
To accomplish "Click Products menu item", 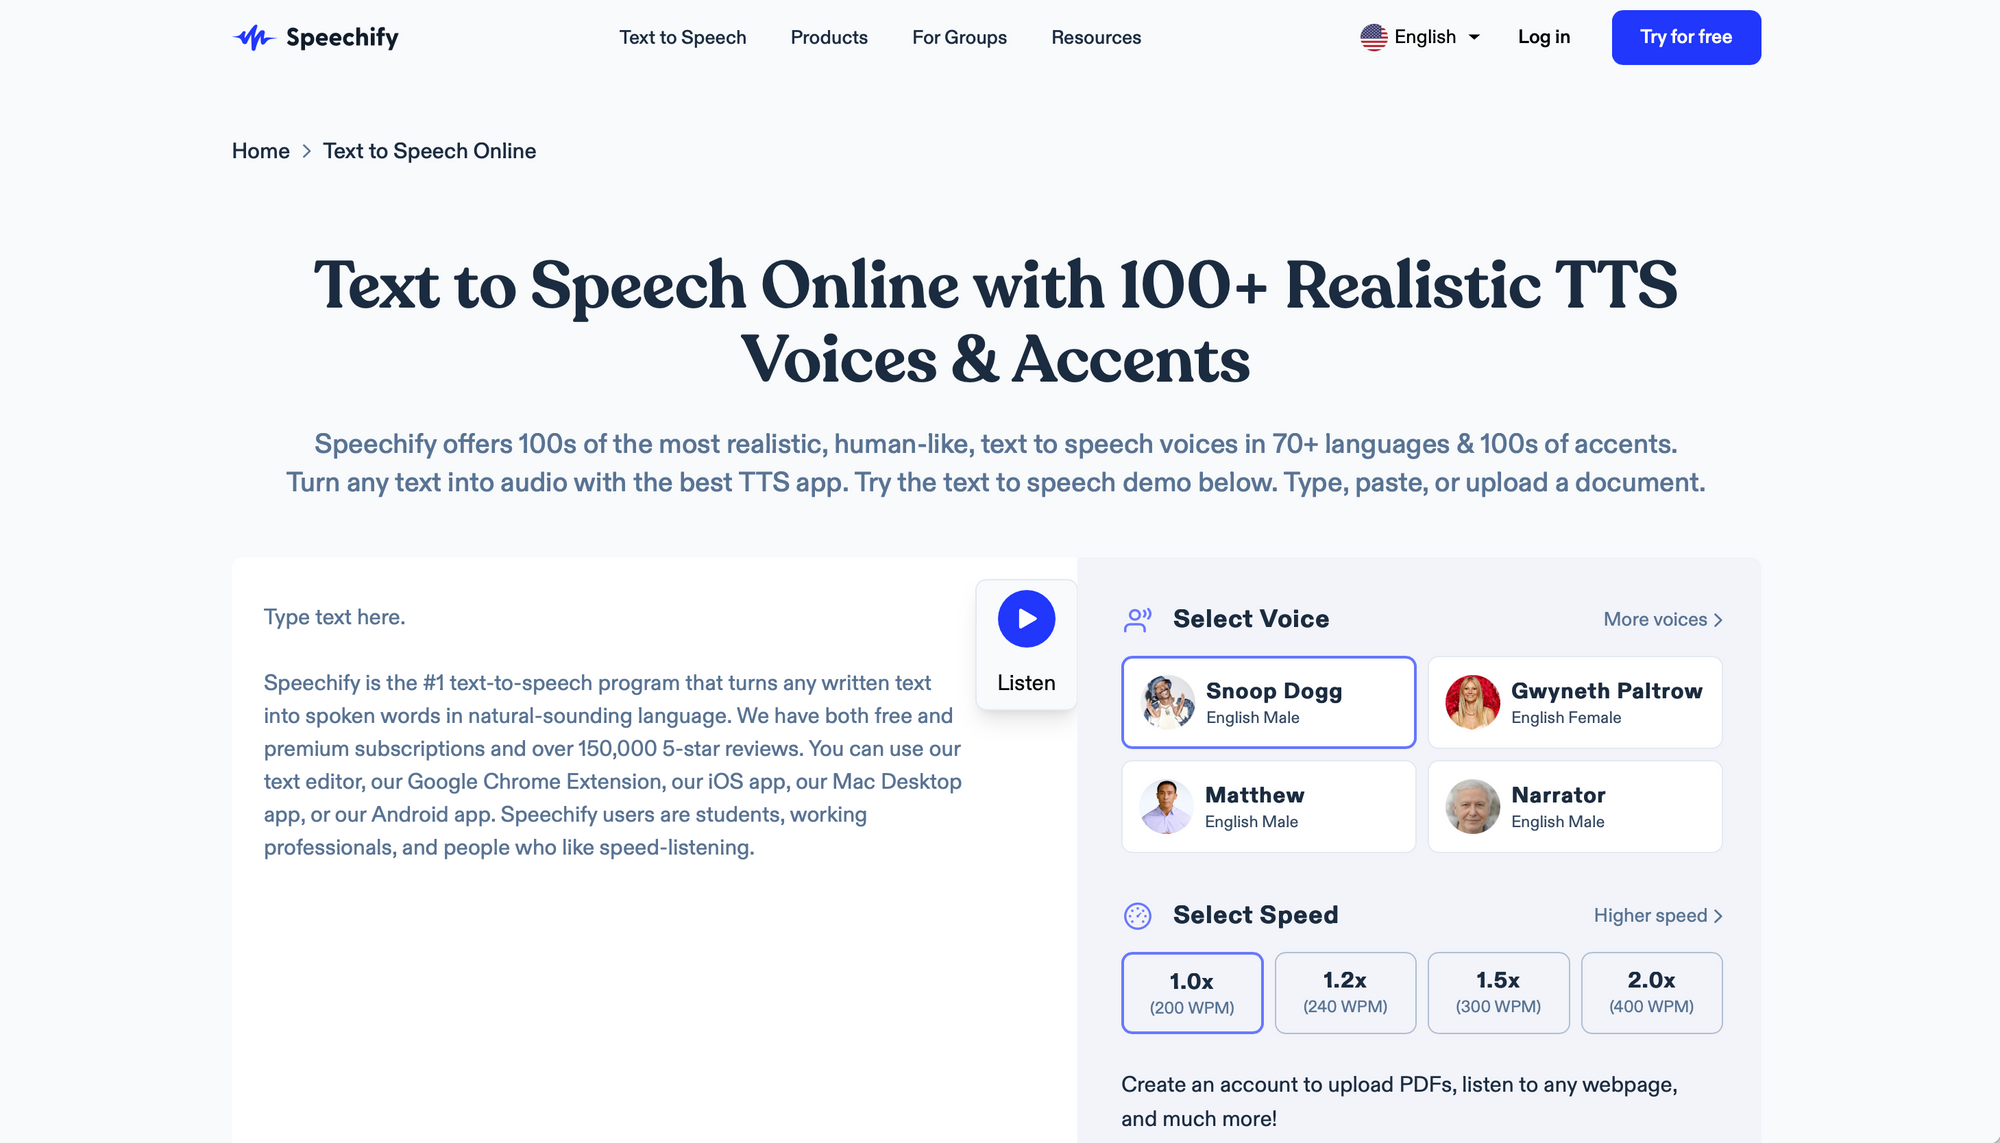I will [x=830, y=37].
